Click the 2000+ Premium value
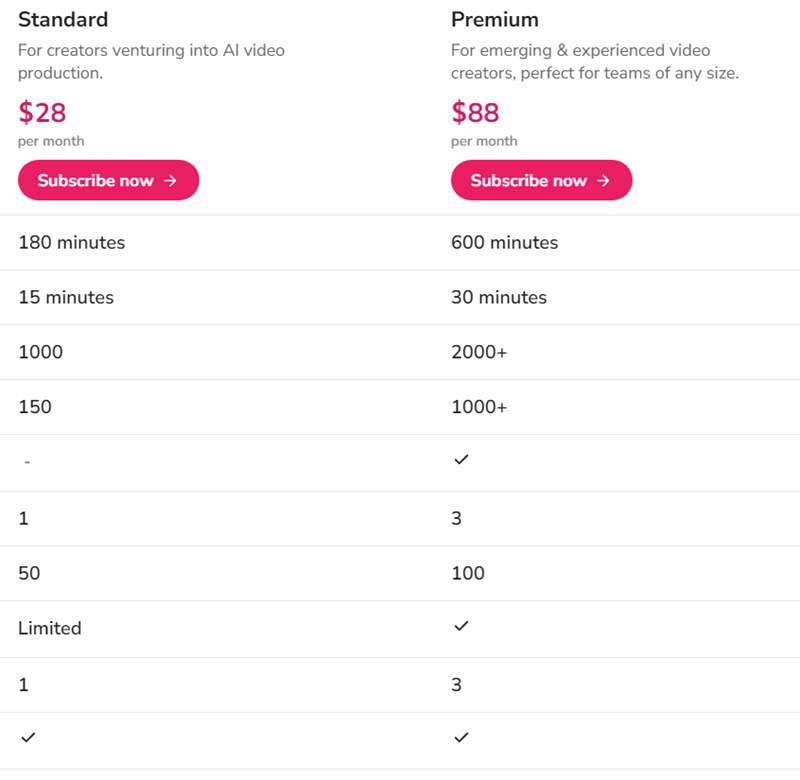 [x=479, y=352]
